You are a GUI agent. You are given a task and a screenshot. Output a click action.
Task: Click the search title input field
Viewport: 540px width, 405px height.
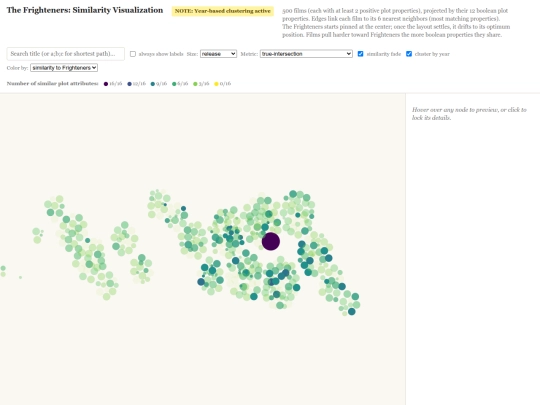pyautogui.click(x=65, y=54)
